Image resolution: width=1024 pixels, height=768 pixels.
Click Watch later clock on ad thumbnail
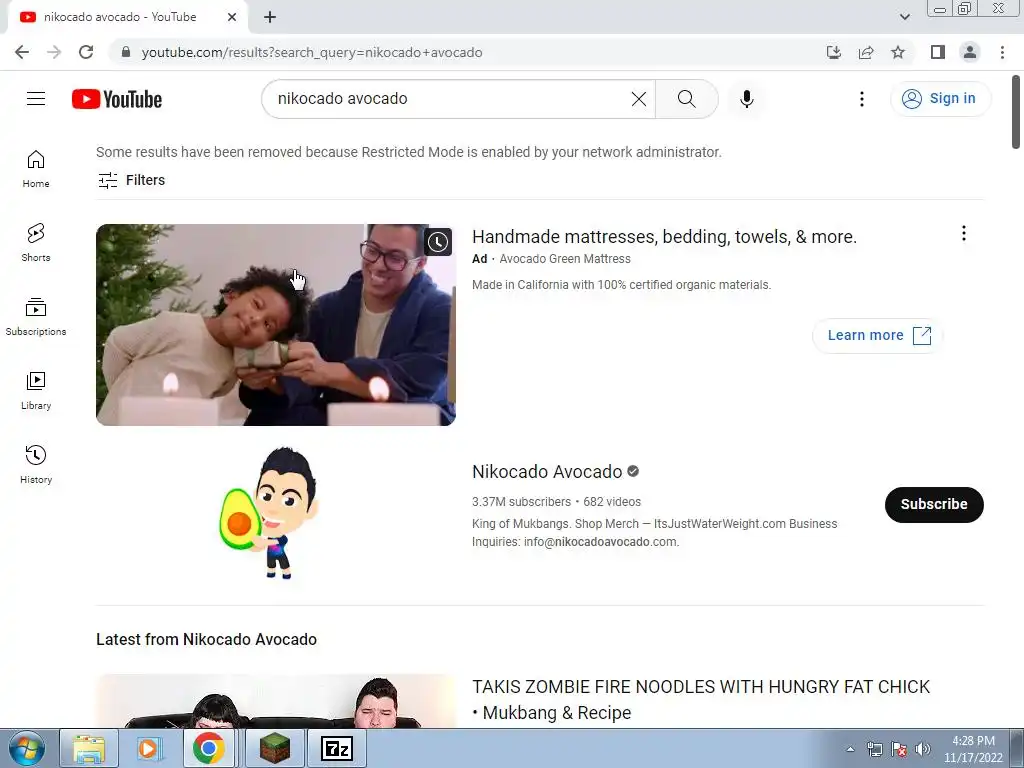(x=438, y=242)
